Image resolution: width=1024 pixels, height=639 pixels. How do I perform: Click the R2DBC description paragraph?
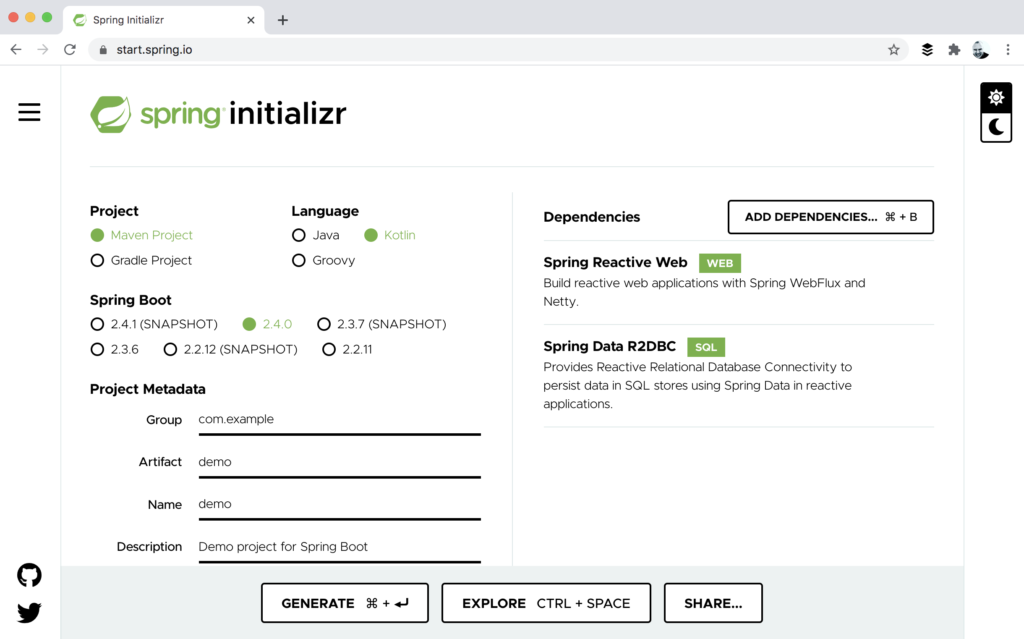[697, 385]
